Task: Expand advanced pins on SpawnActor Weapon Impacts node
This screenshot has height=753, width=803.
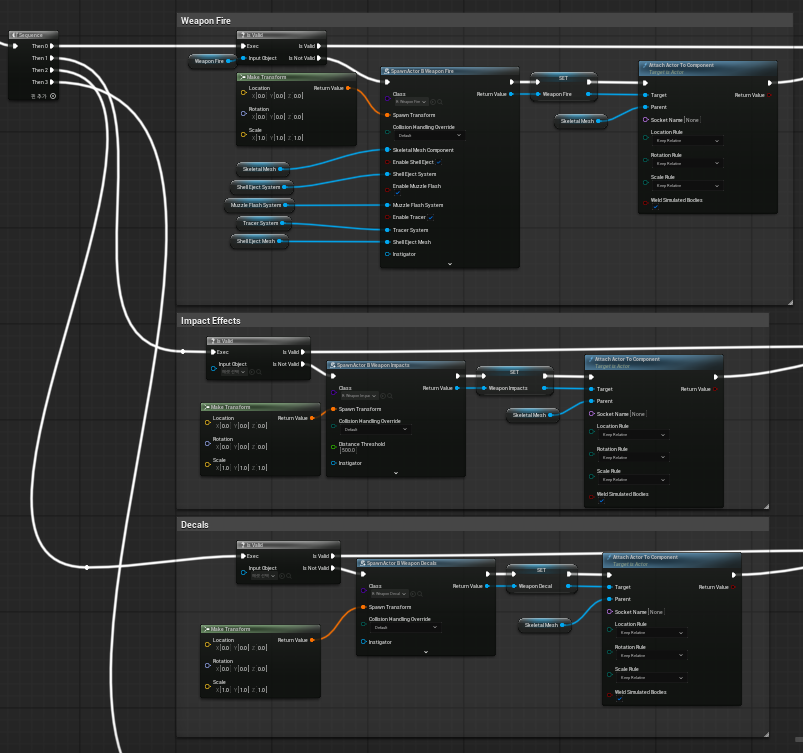Action: pyautogui.click(x=396, y=473)
